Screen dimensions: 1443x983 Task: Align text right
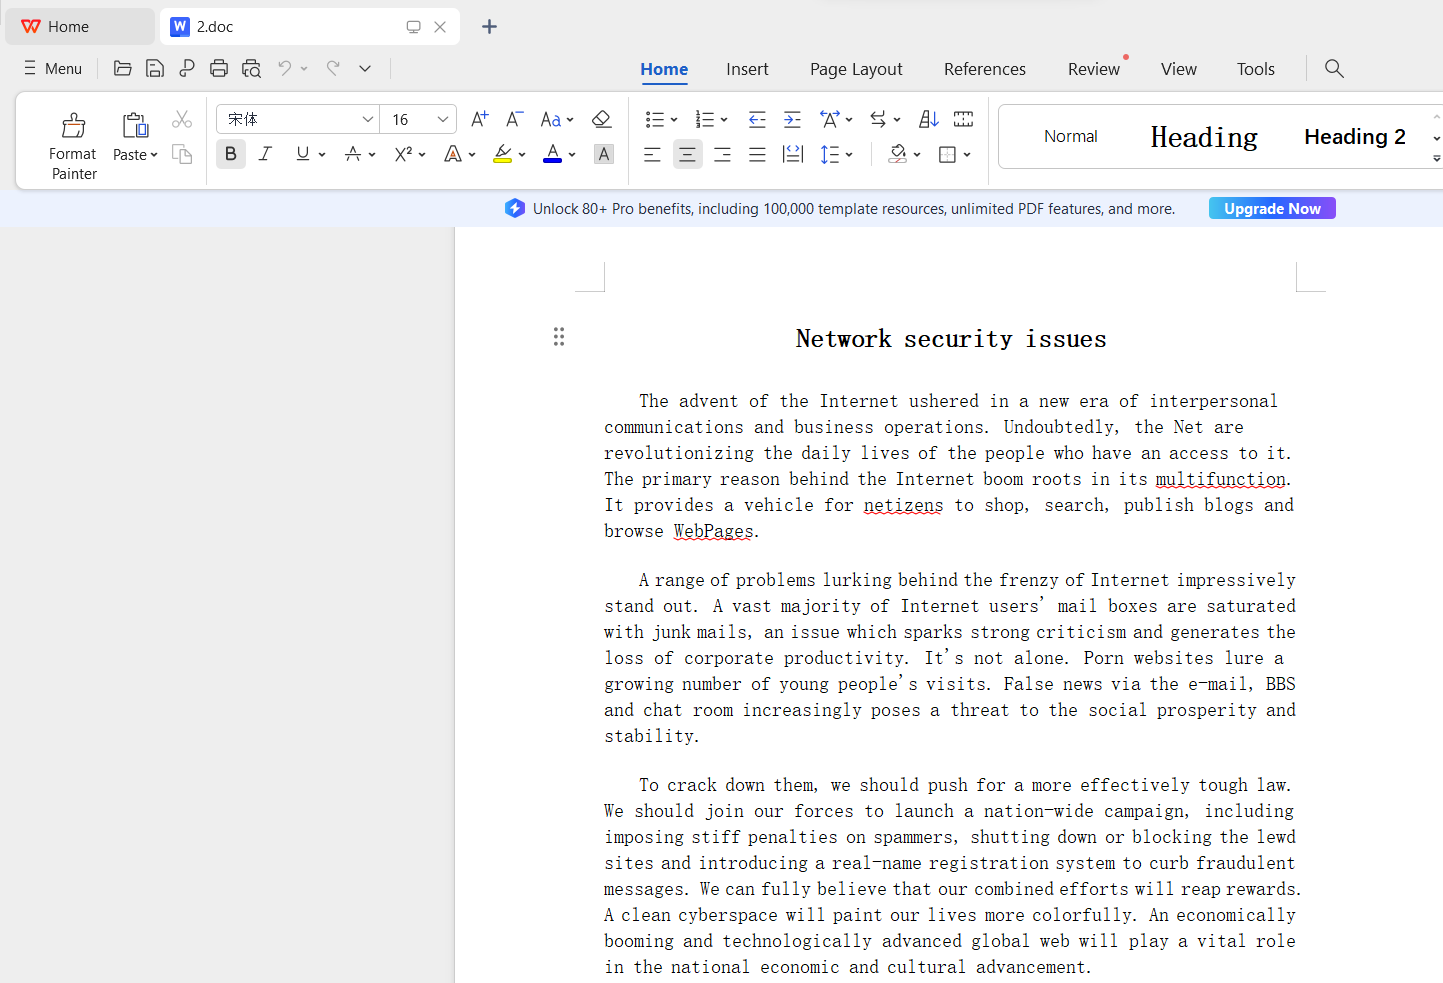click(x=722, y=154)
